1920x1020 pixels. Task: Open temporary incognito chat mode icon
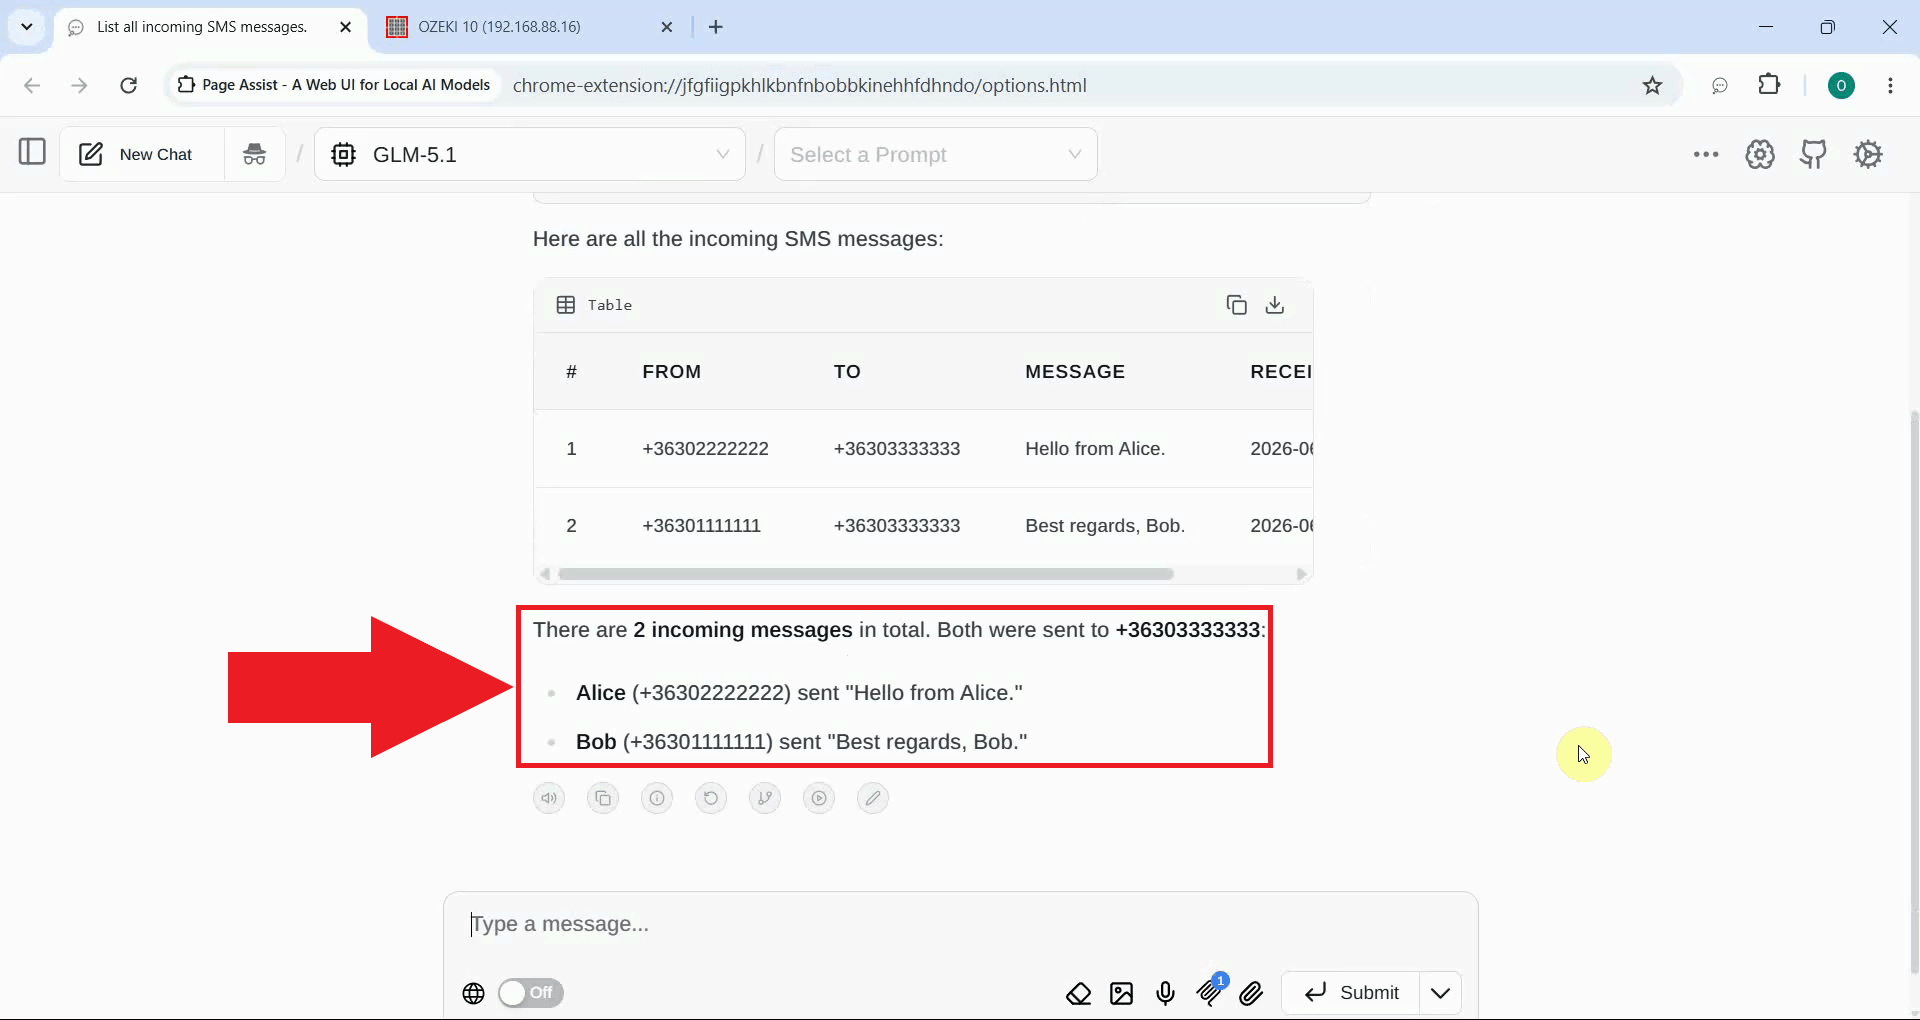(x=255, y=154)
